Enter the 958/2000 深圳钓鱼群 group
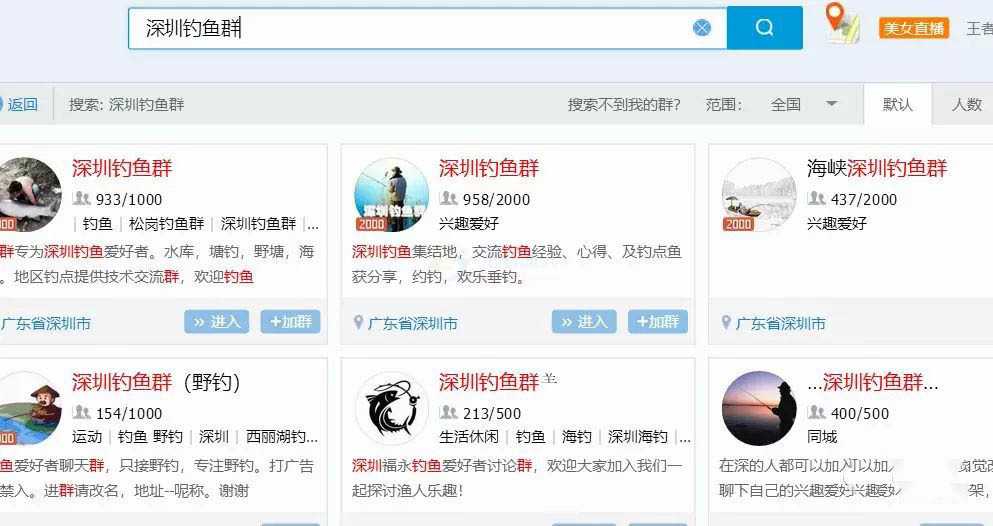 pyautogui.click(x=584, y=321)
